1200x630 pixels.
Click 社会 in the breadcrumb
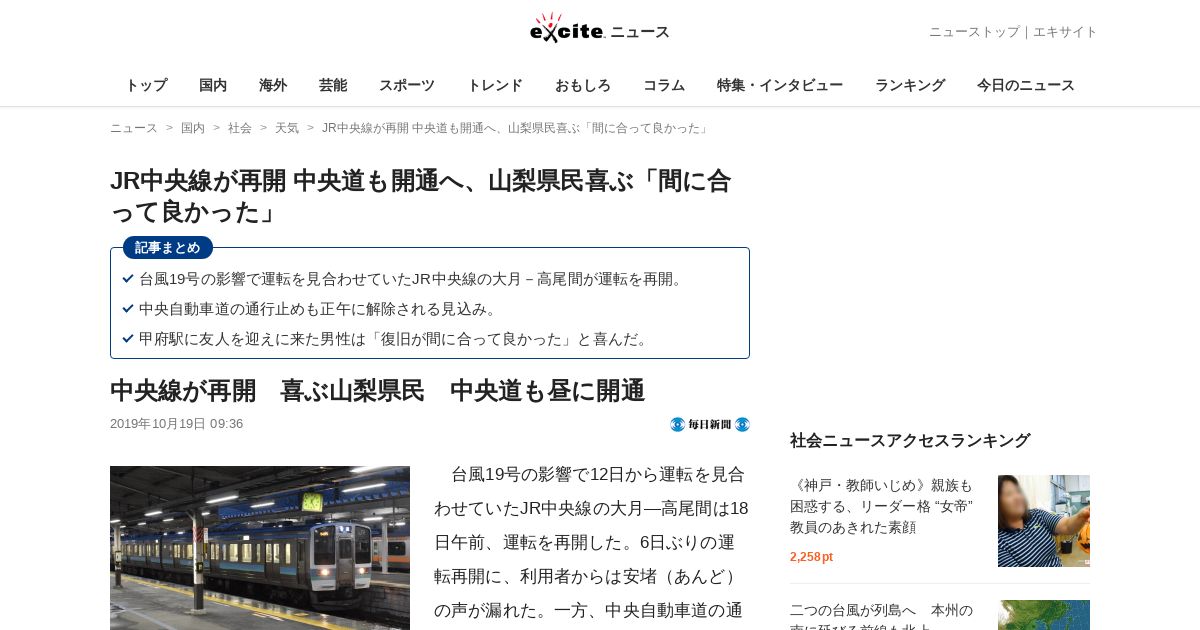click(x=240, y=128)
